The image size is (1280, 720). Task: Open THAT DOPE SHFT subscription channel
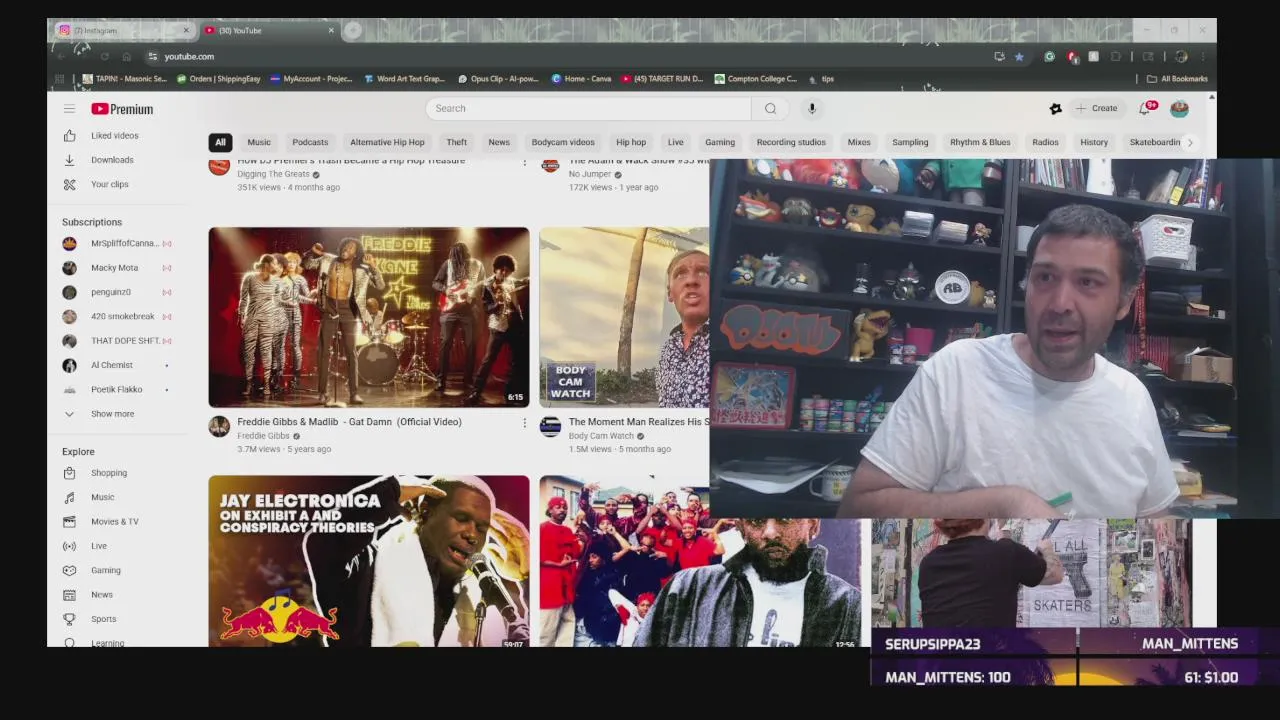(x=115, y=341)
